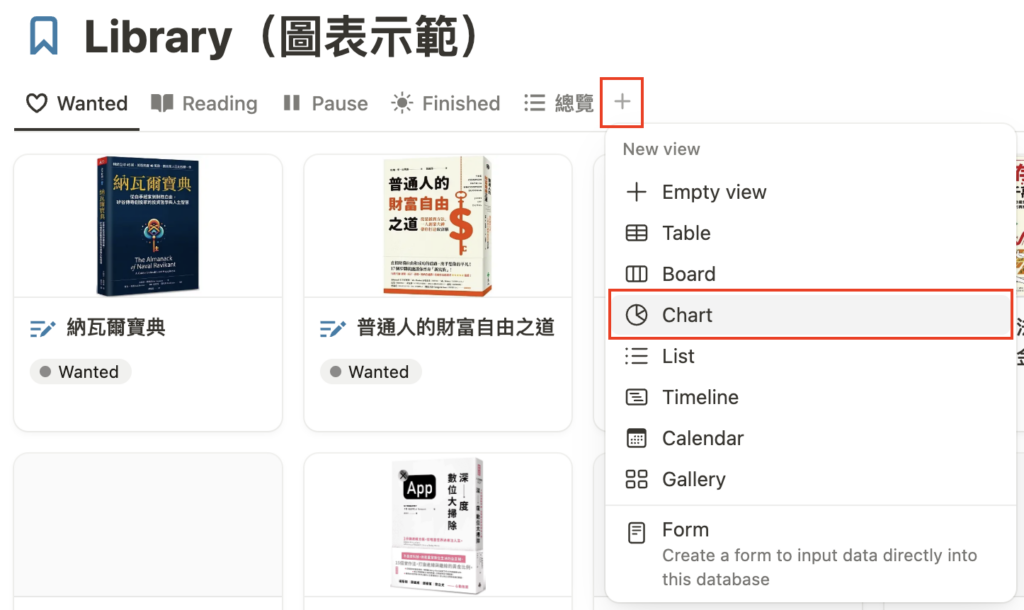
Task: Open the Finished view tab
Action: click(x=445, y=103)
